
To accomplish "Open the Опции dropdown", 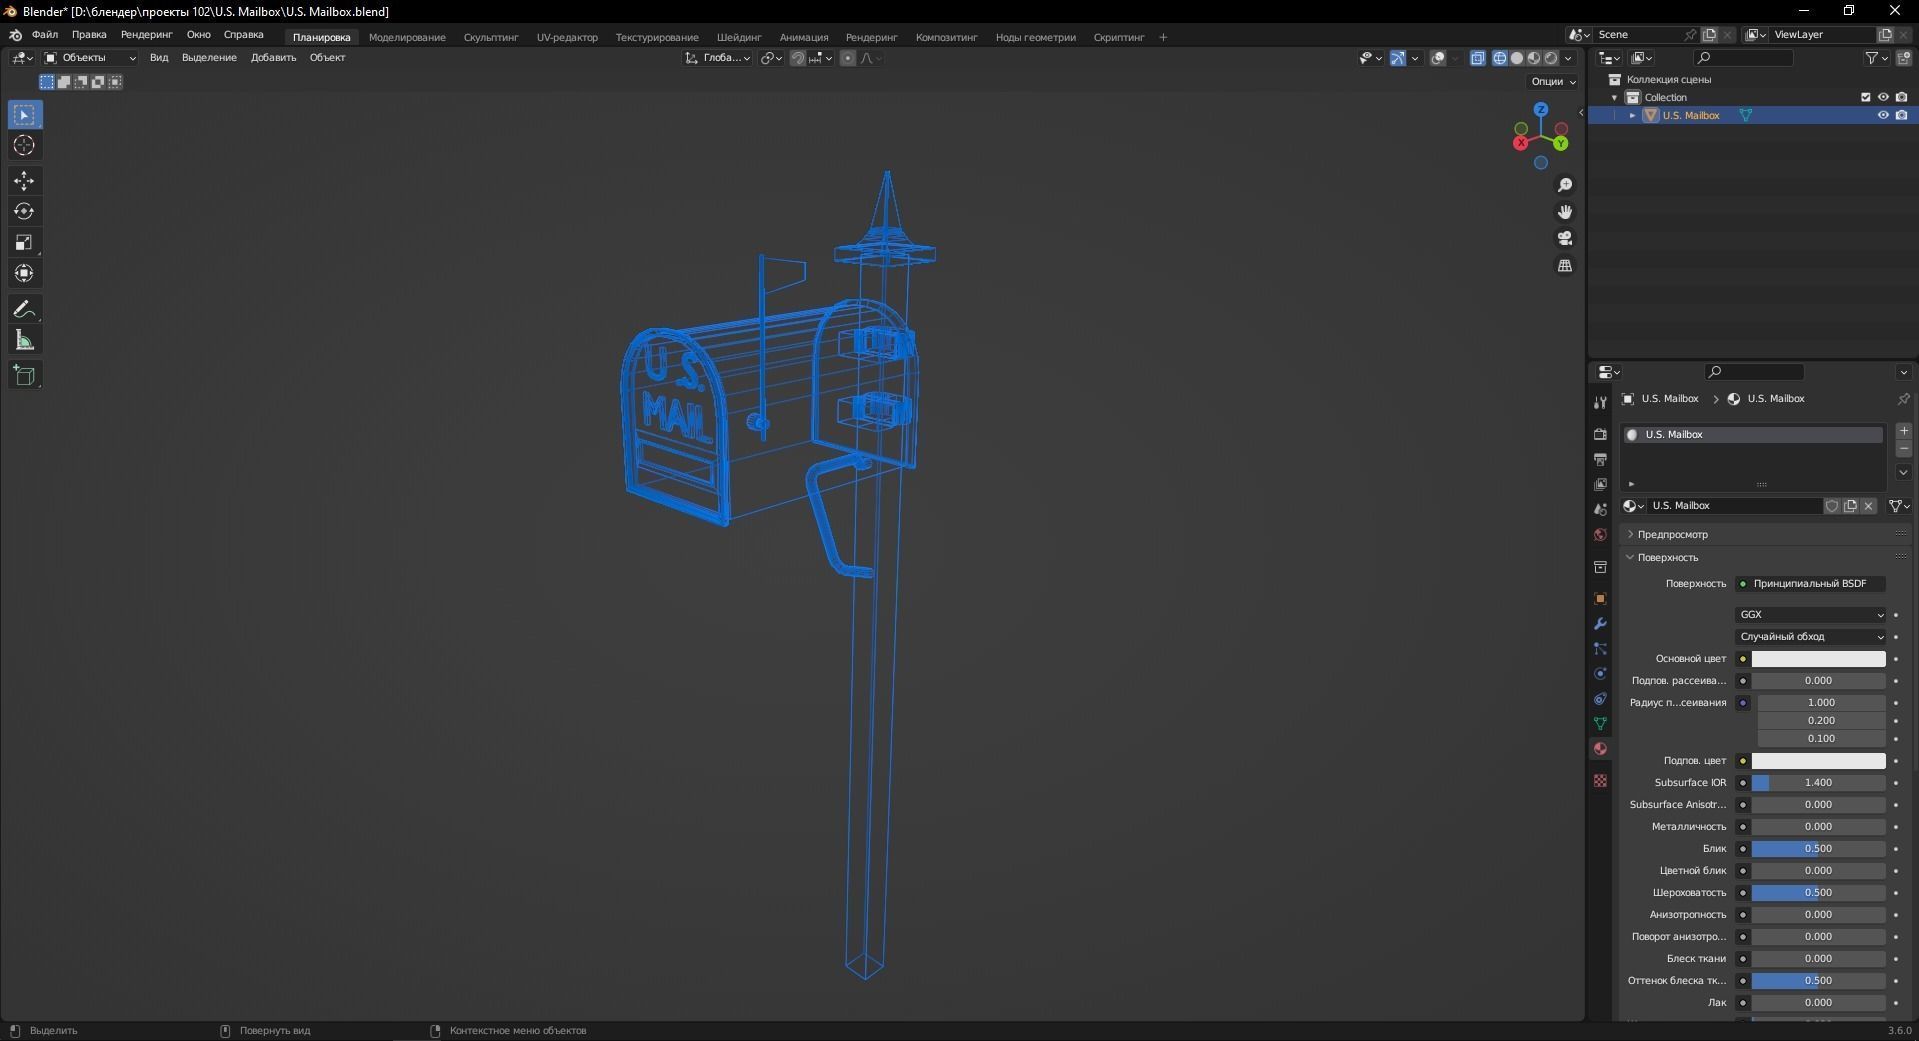I will click(1553, 82).
